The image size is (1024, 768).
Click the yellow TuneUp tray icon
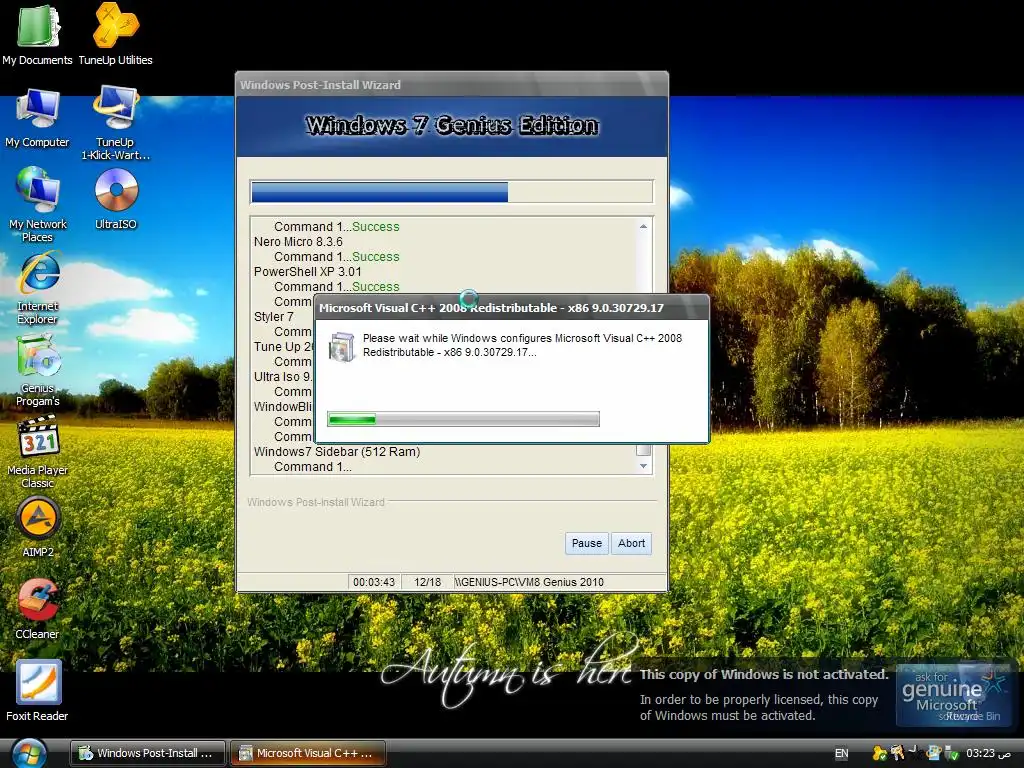tap(880, 753)
